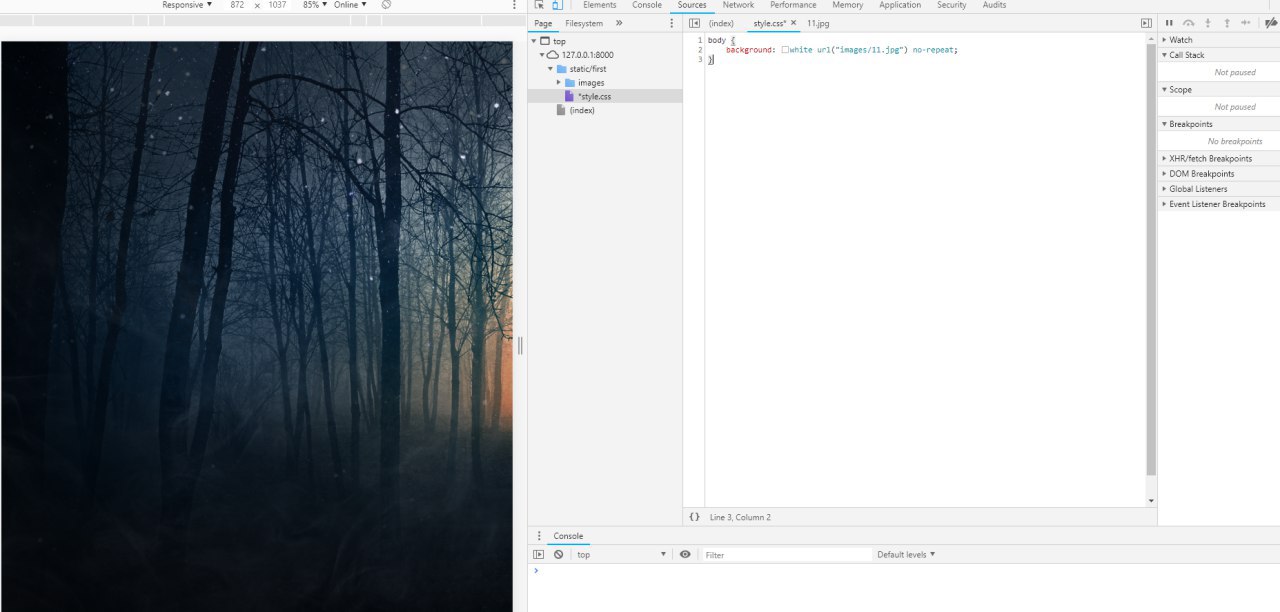The height and width of the screenshot is (612, 1280).
Task: Open the Security tab
Action: coord(951,5)
